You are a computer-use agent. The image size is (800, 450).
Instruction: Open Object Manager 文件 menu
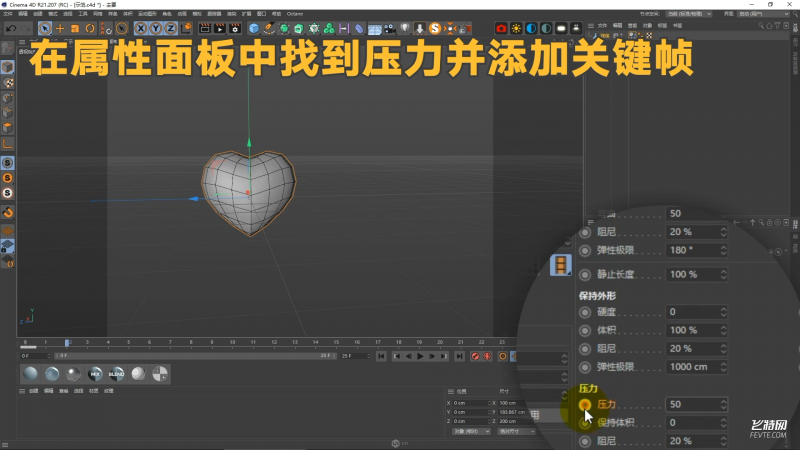pos(602,26)
